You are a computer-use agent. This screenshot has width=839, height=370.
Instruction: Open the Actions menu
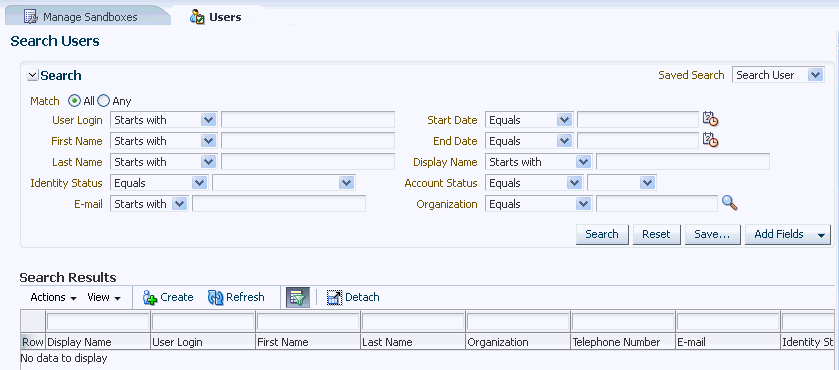54,297
